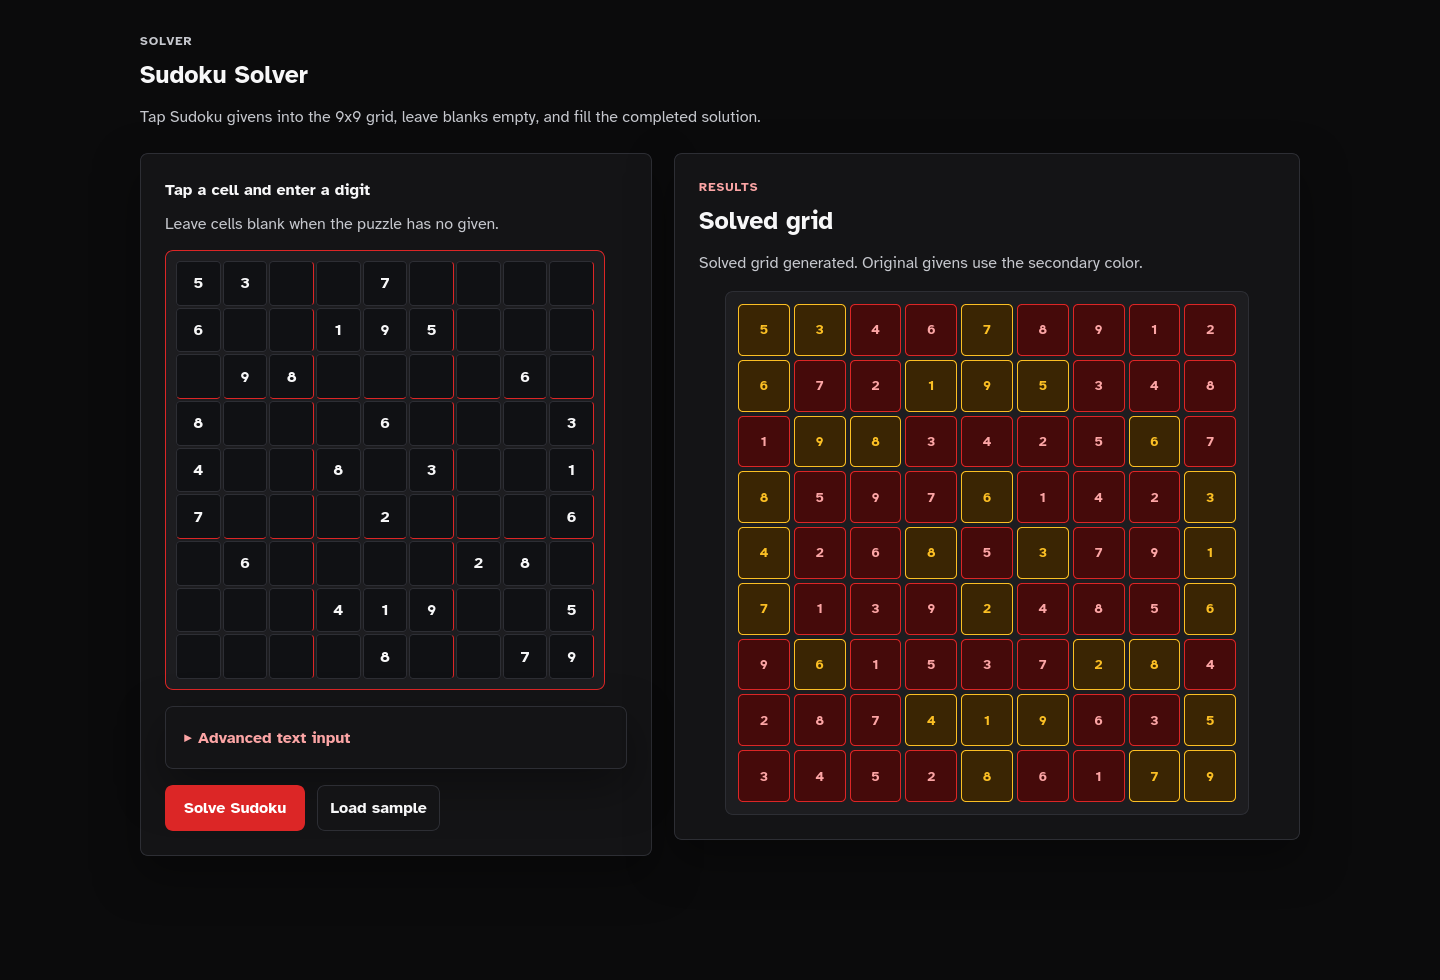
Task: Select input grid cell with 8 in row 3
Action: (x=292, y=377)
